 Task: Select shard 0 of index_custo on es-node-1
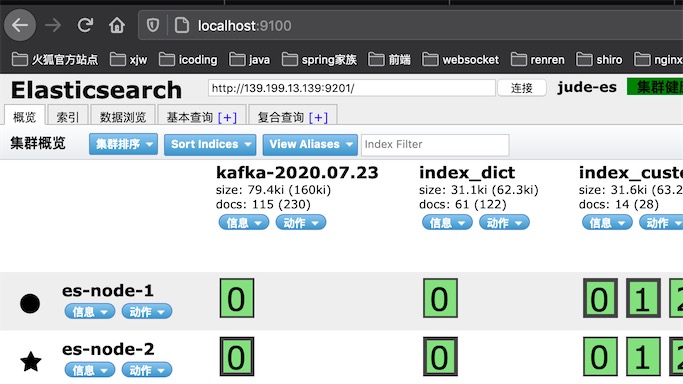[x=600, y=298]
